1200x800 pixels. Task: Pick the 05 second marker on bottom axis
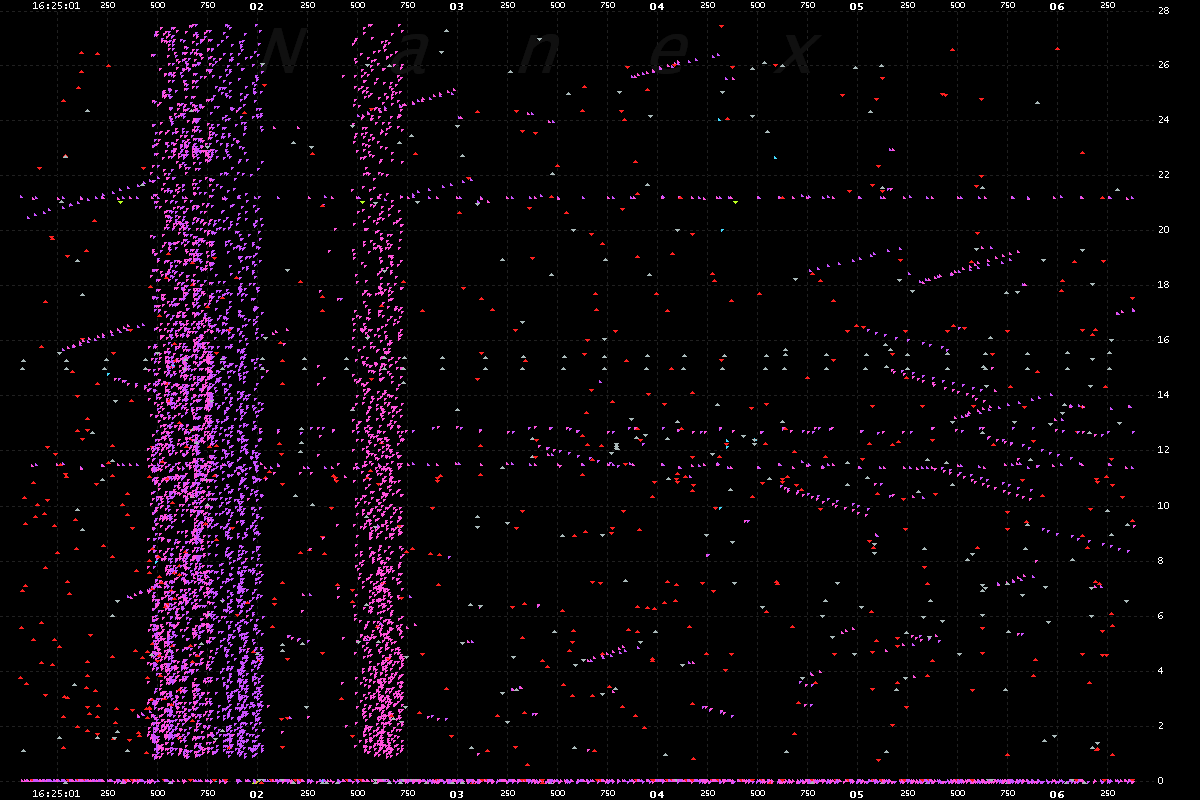pyautogui.click(x=857, y=793)
